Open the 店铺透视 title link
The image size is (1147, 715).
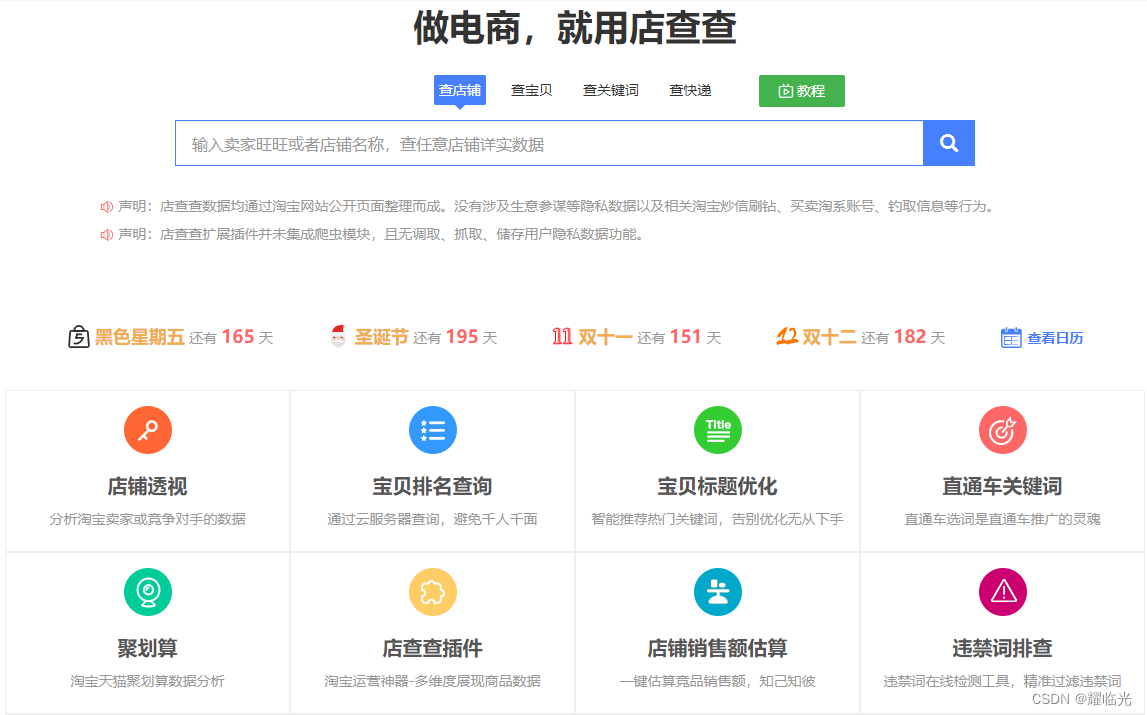tap(148, 486)
